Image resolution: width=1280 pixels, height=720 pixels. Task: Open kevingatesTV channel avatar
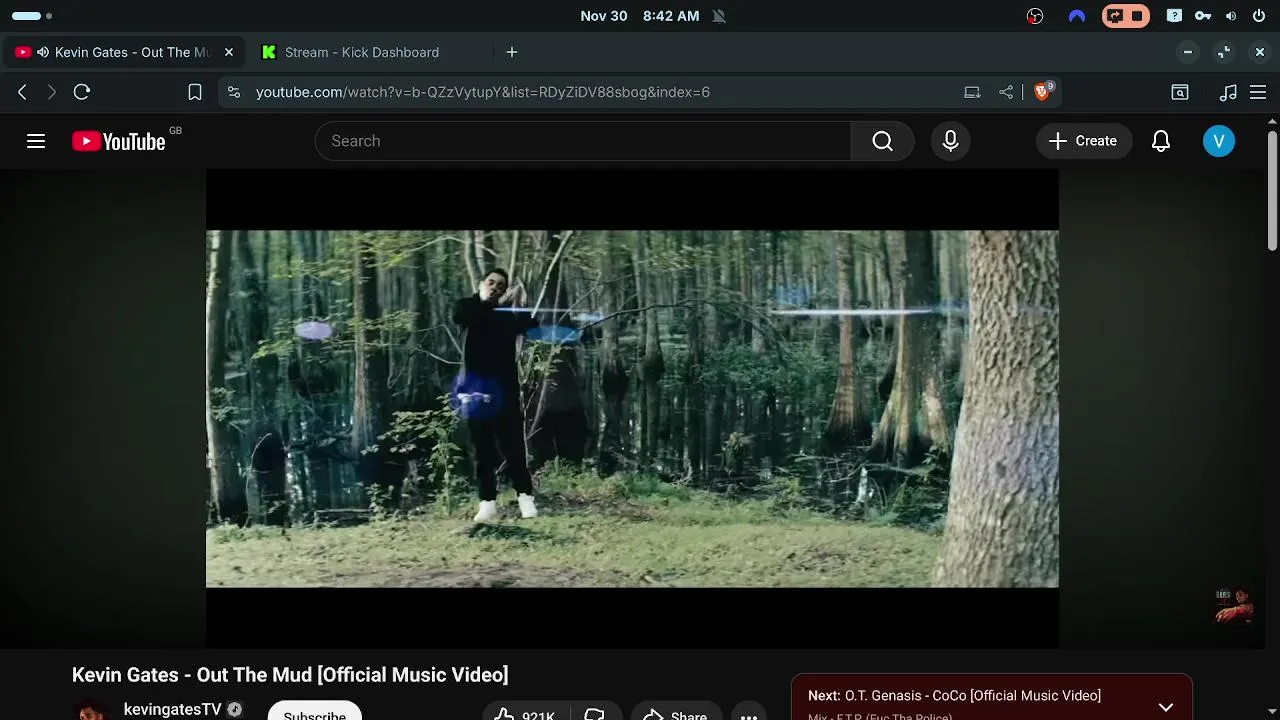click(x=92, y=711)
